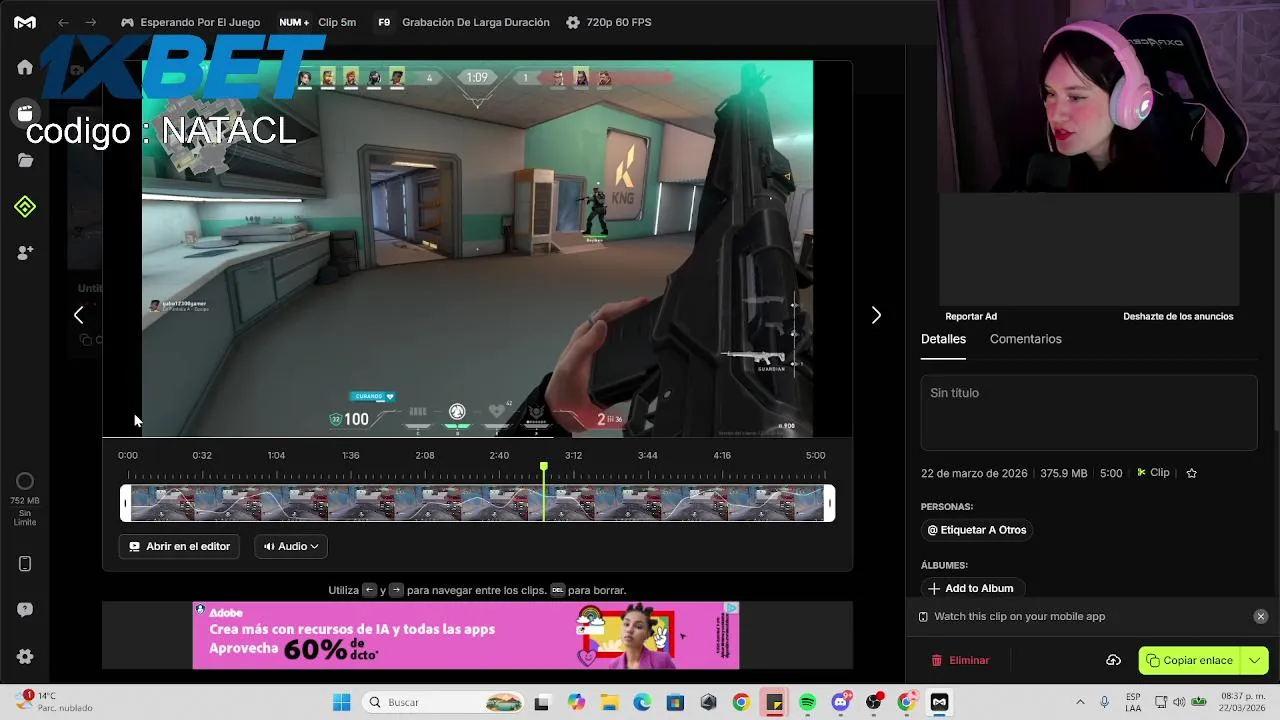Click the Watch this clip on mobile text
This screenshot has height=720, width=1280.
(1019, 616)
